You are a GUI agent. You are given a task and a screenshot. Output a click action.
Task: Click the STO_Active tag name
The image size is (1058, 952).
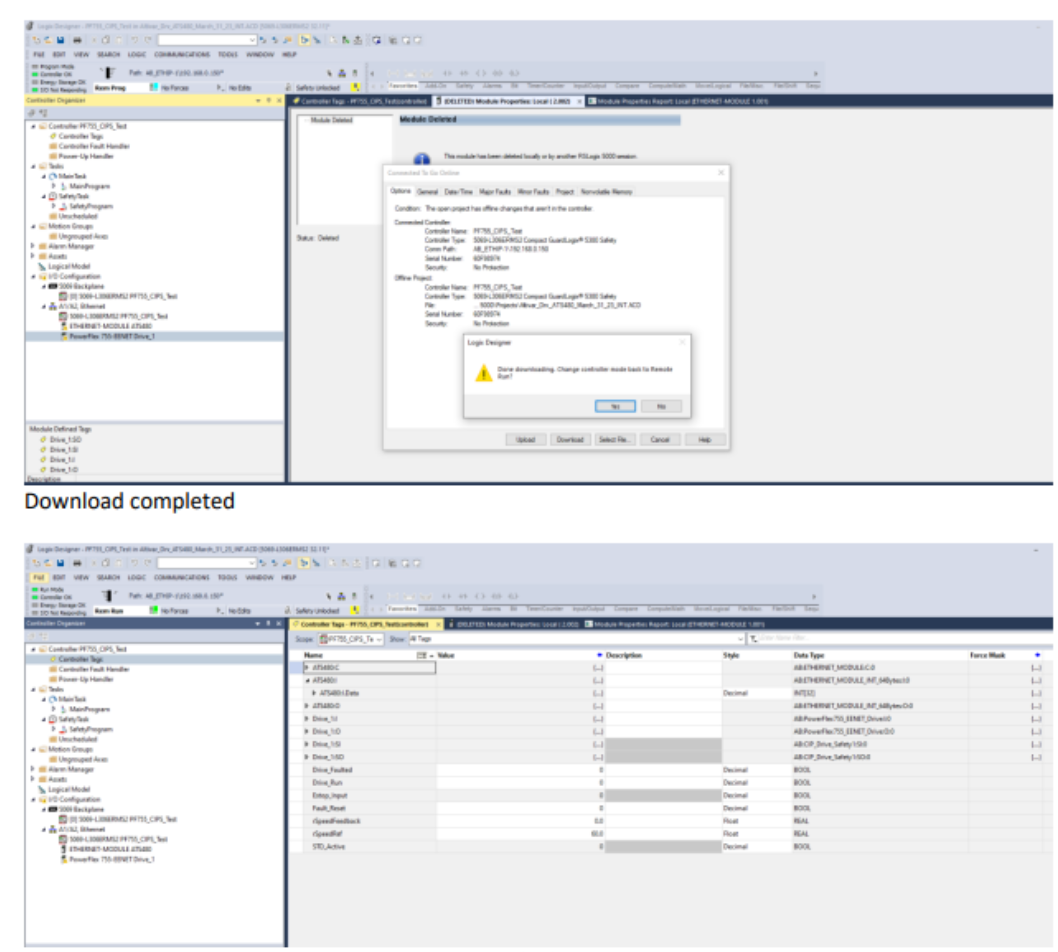tap(329, 847)
